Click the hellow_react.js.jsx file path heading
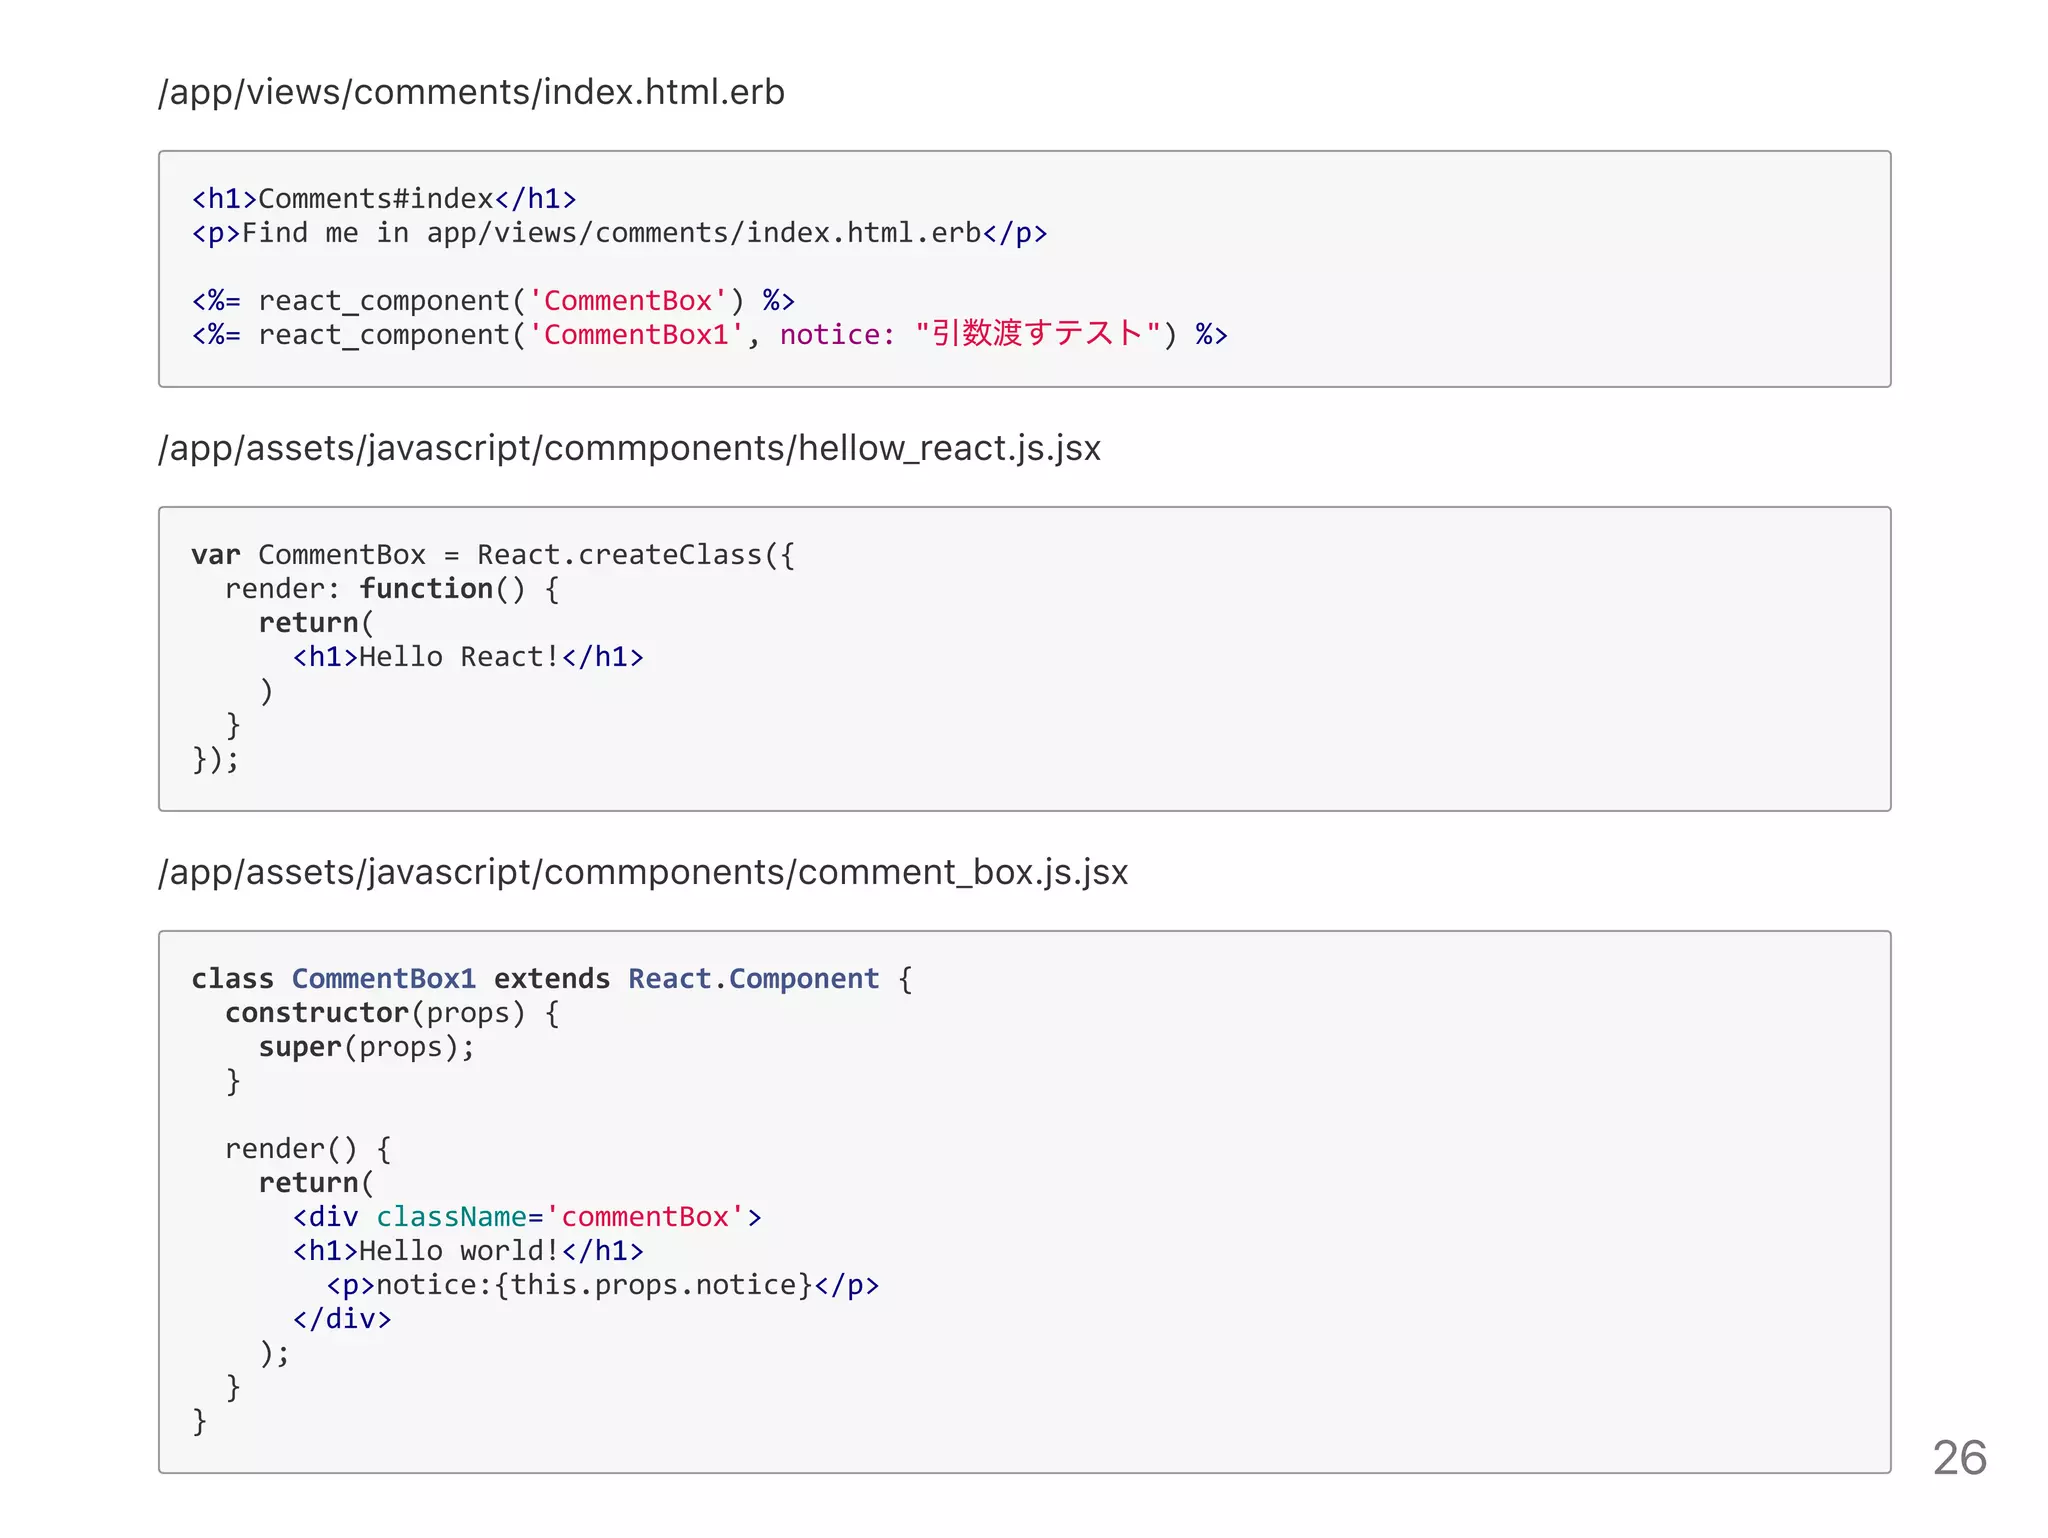 (629, 448)
